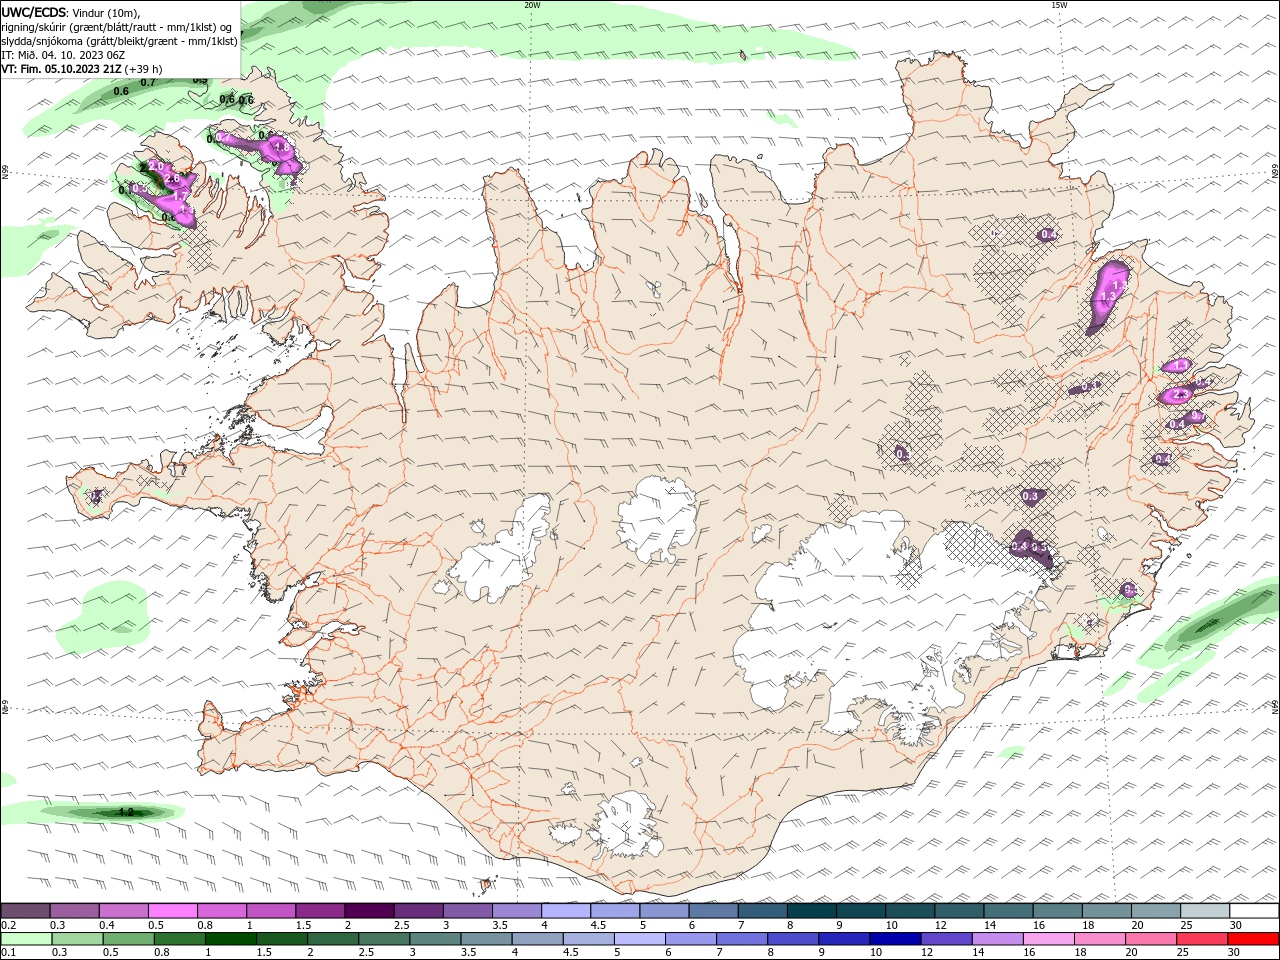1280x960 pixels.
Task: Click the 0.3 snow value north of Vatnajökull
Action: [1030, 496]
